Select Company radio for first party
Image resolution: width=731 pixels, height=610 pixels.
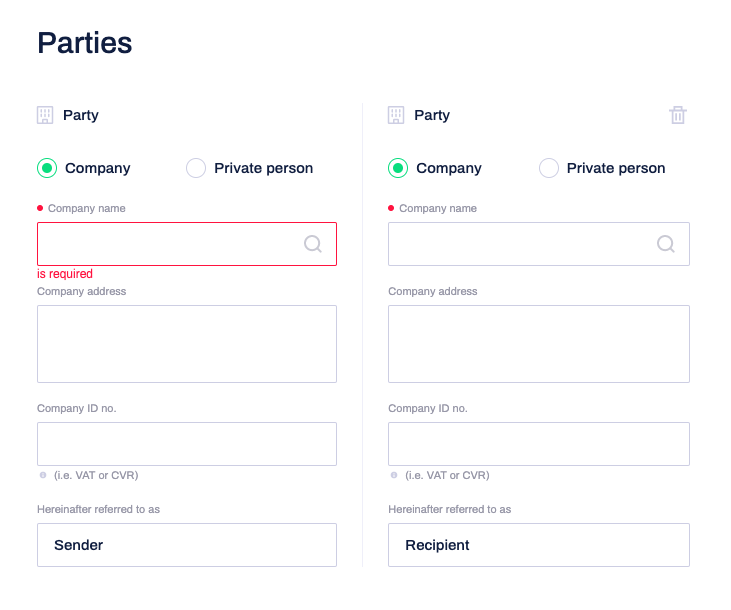47,168
